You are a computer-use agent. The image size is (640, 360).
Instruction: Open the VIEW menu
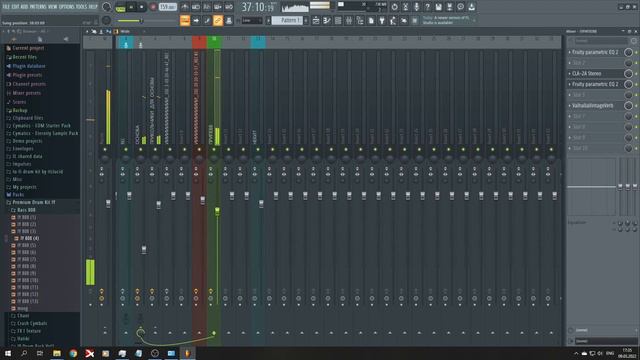(x=53, y=7)
